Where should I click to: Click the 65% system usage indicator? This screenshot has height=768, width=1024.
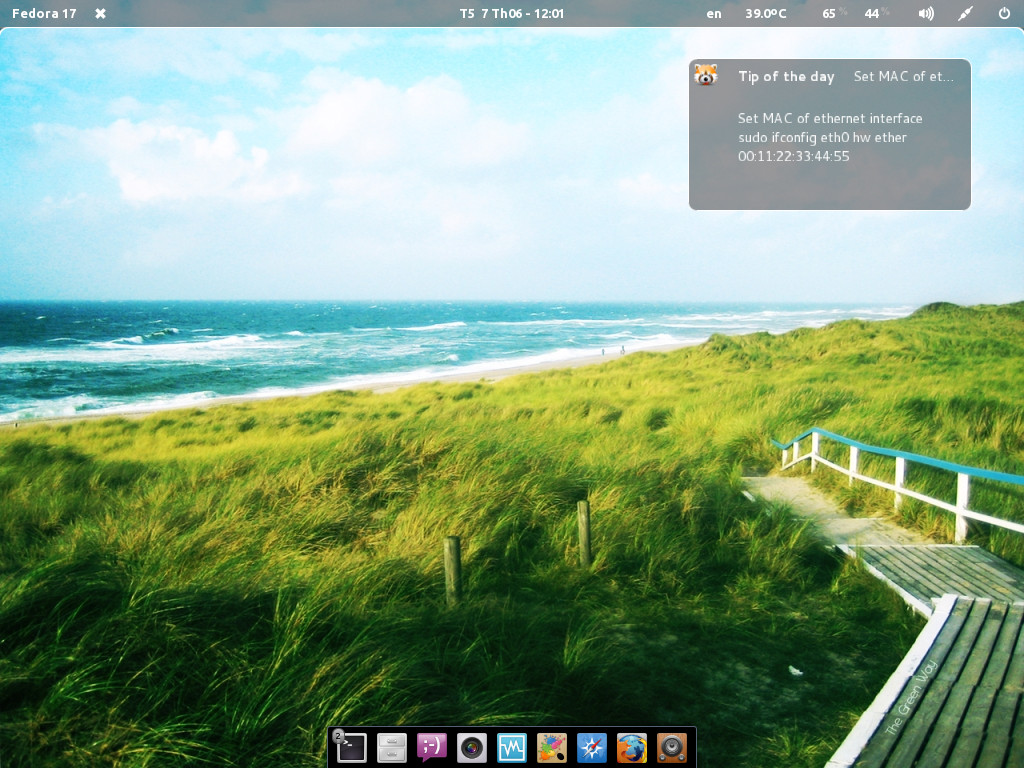pyautogui.click(x=834, y=13)
